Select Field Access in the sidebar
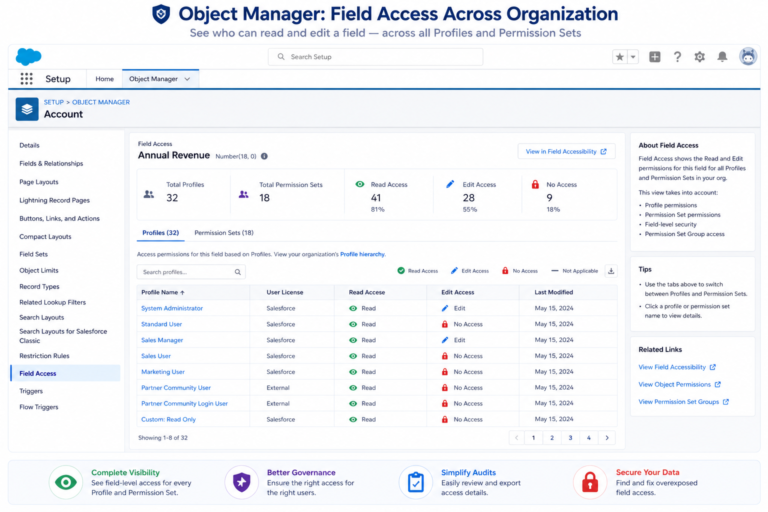Image resolution: width=768 pixels, height=512 pixels. click(x=65, y=373)
